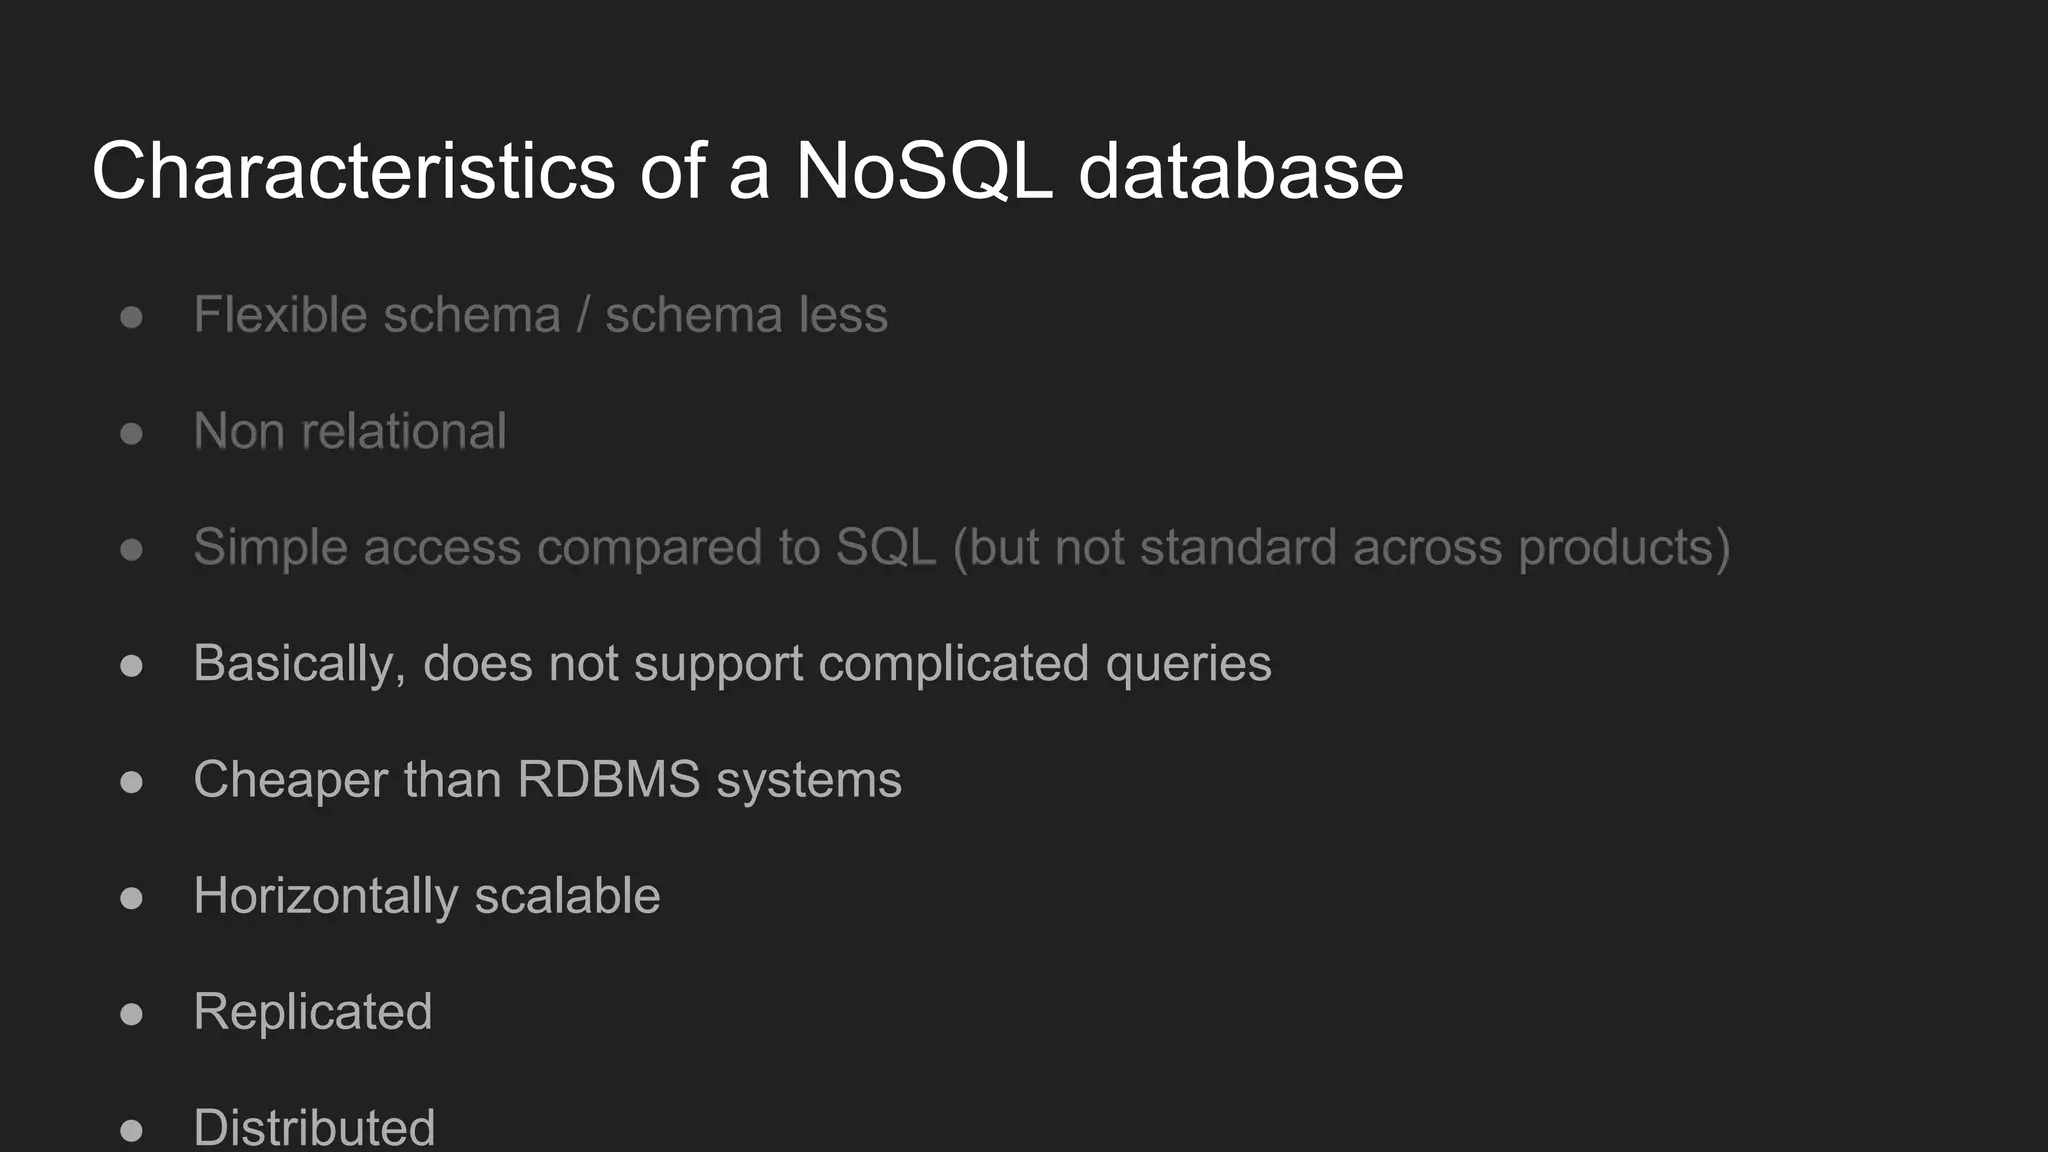The image size is (2048, 1152).
Task: Select the 'Horizontally scalable' bullet text
Action: click(427, 895)
